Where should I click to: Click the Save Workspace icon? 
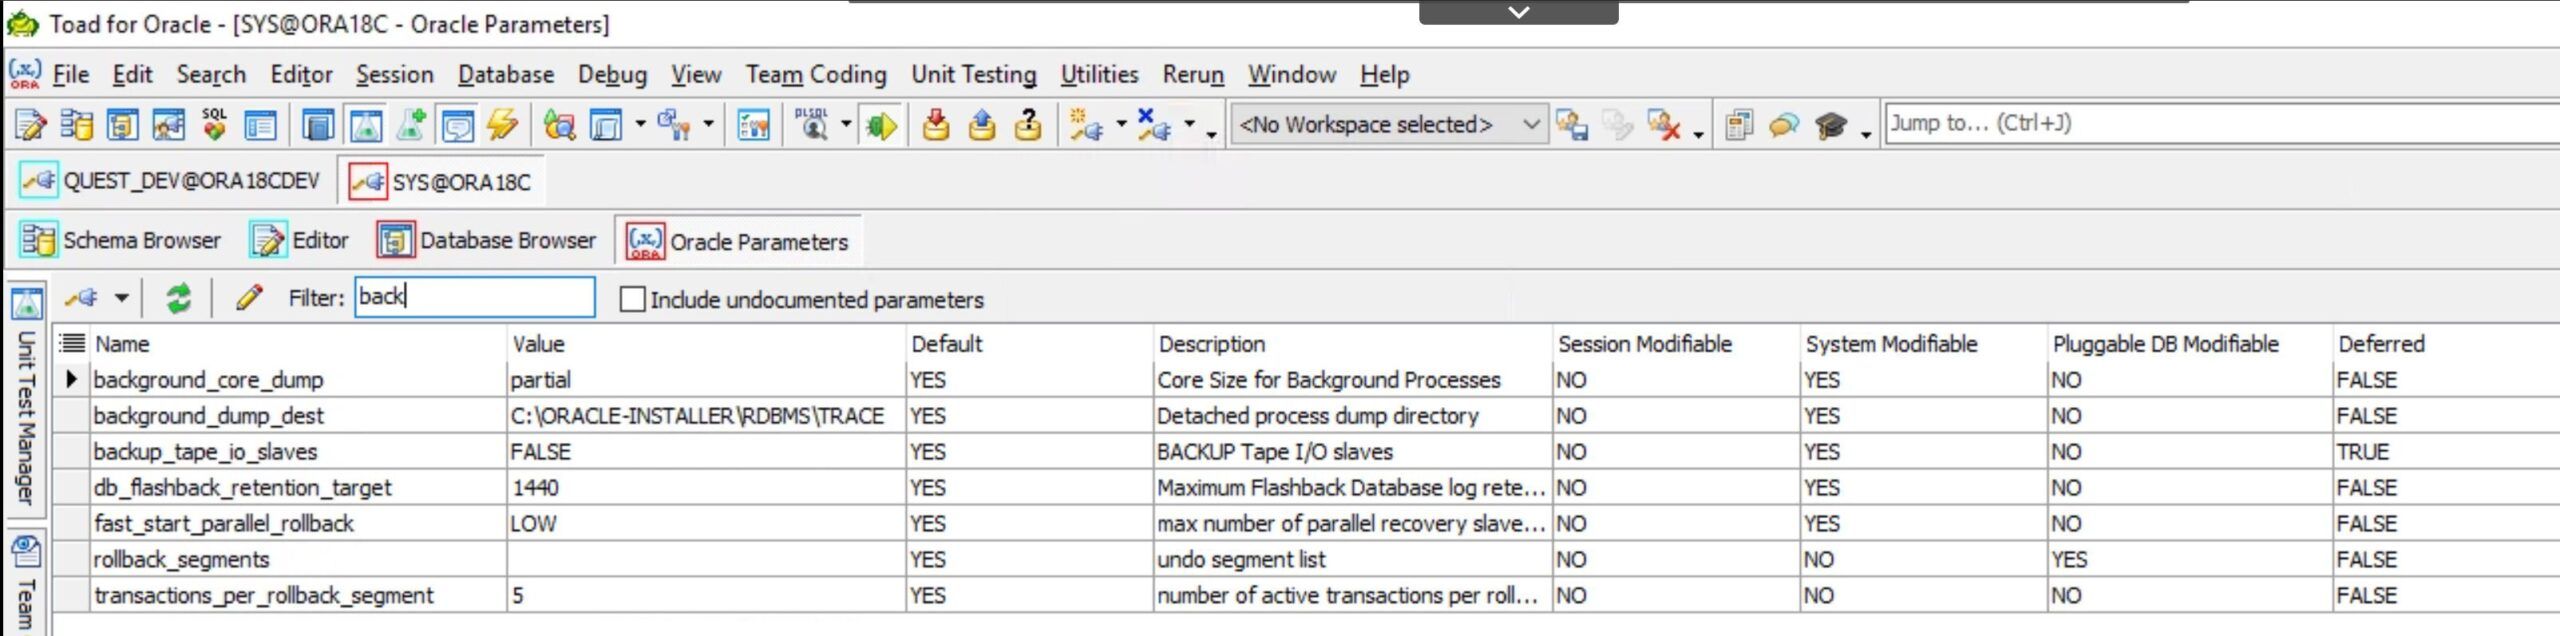(x=1572, y=126)
